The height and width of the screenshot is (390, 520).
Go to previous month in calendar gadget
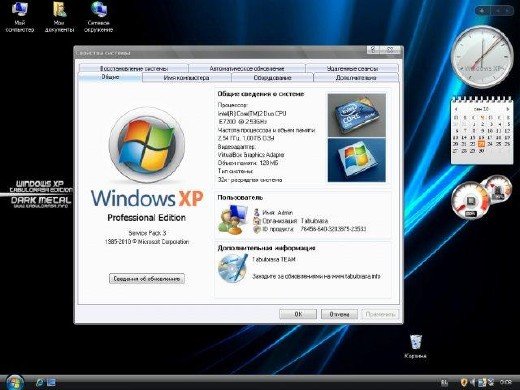coord(456,109)
